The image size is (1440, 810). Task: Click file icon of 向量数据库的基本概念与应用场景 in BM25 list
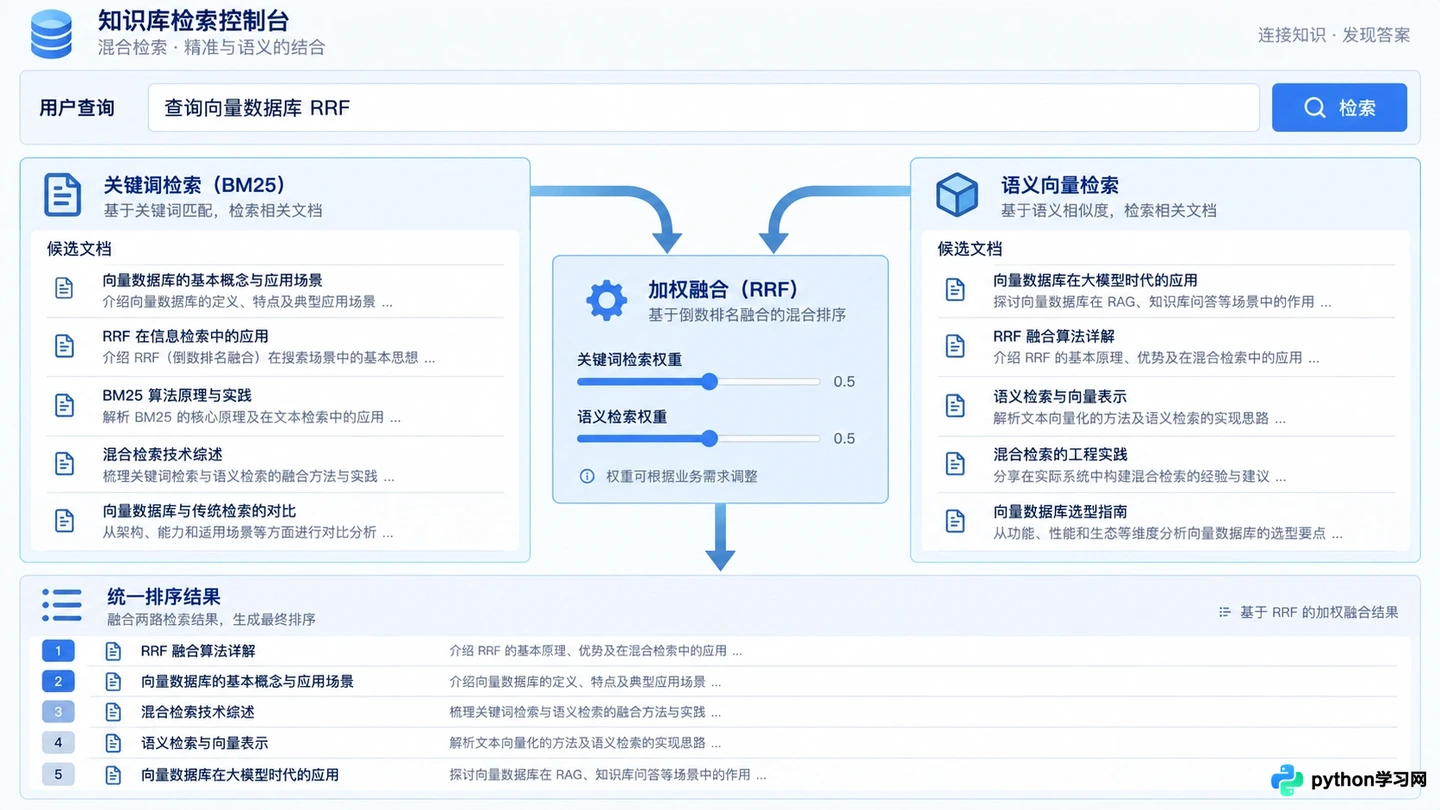click(64, 289)
